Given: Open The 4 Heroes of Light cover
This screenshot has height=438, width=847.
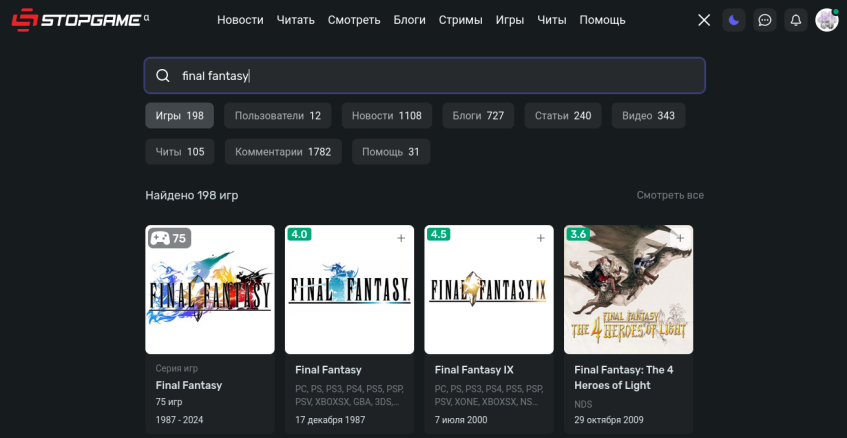Looking at the screenshot, I should click(x=628, y=289).
